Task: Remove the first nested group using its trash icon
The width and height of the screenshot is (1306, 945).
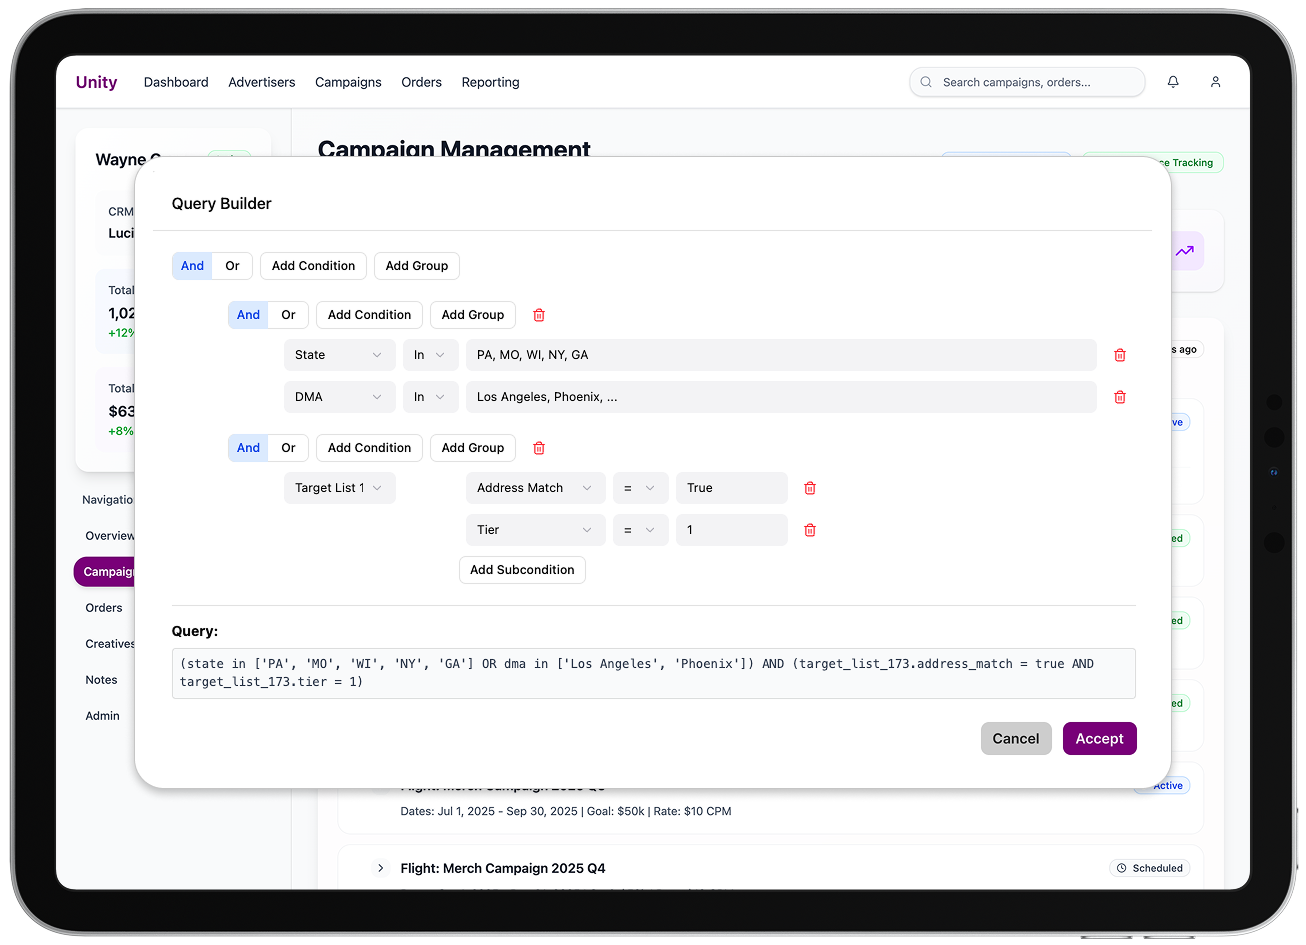Action: click(538, 314)
